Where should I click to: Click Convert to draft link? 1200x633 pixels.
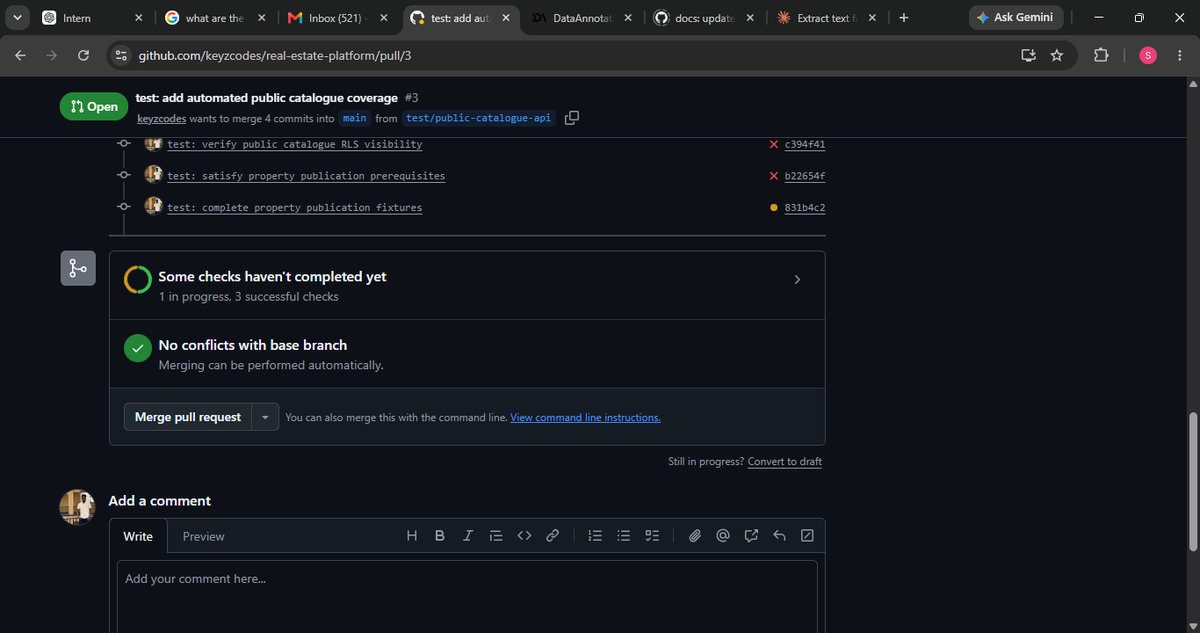(785, 461)
